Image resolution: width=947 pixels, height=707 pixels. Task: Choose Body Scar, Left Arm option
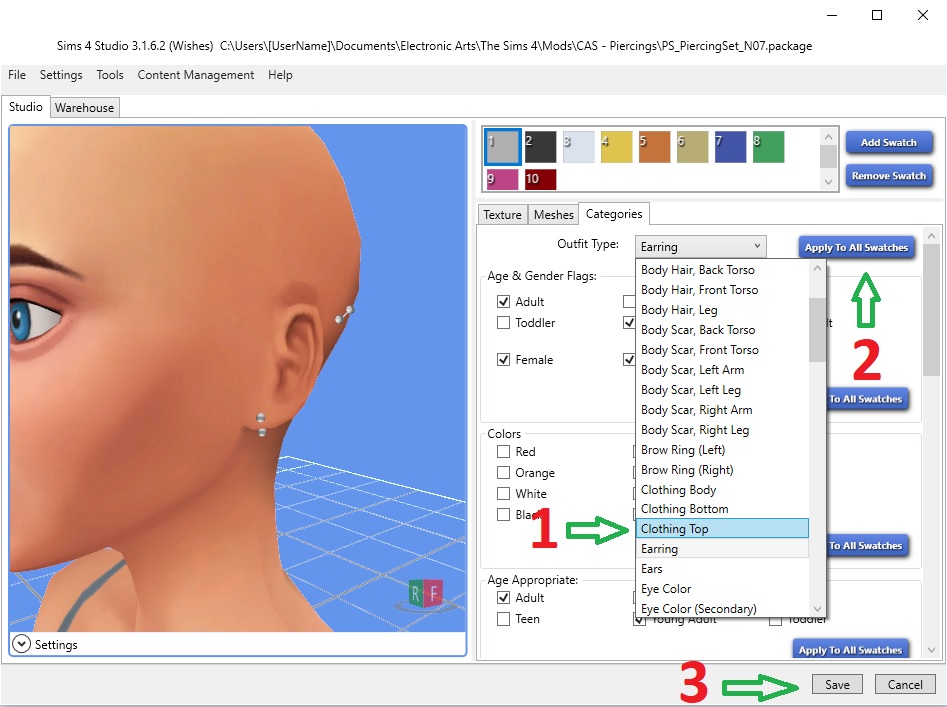click(722, 369)
